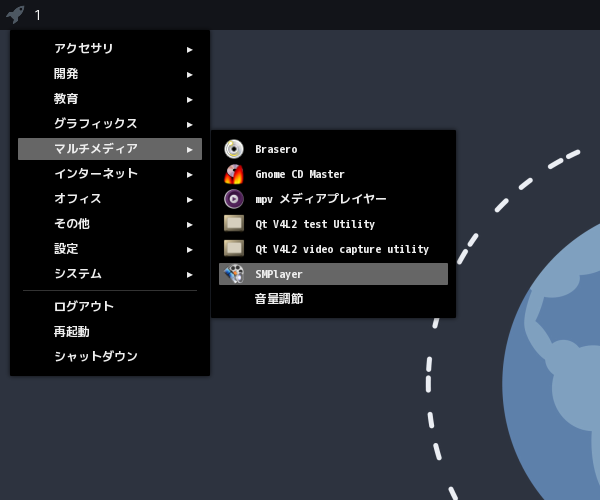Launch Qt V4L2 video capture utility
Image resolution: width=600 pixels, height=500 pixels.
[x=333, y=249]
